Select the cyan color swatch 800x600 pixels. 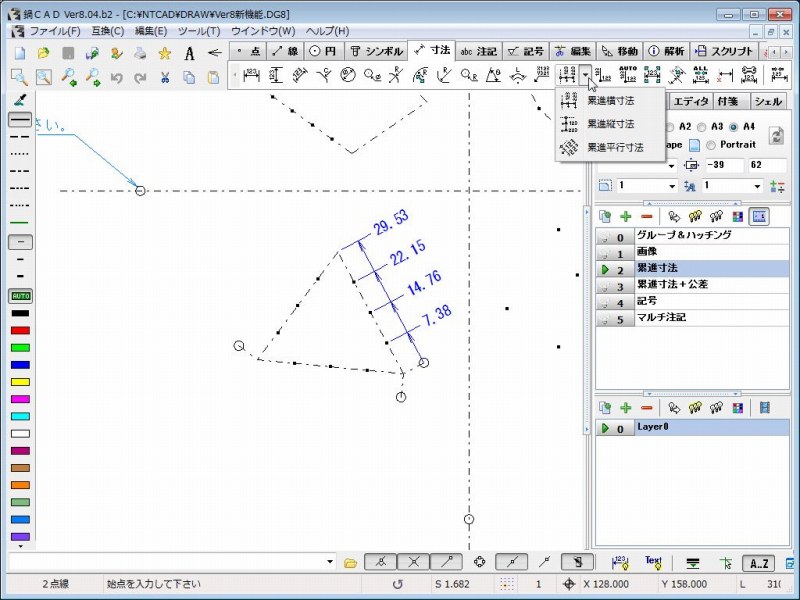pos(20,416)
